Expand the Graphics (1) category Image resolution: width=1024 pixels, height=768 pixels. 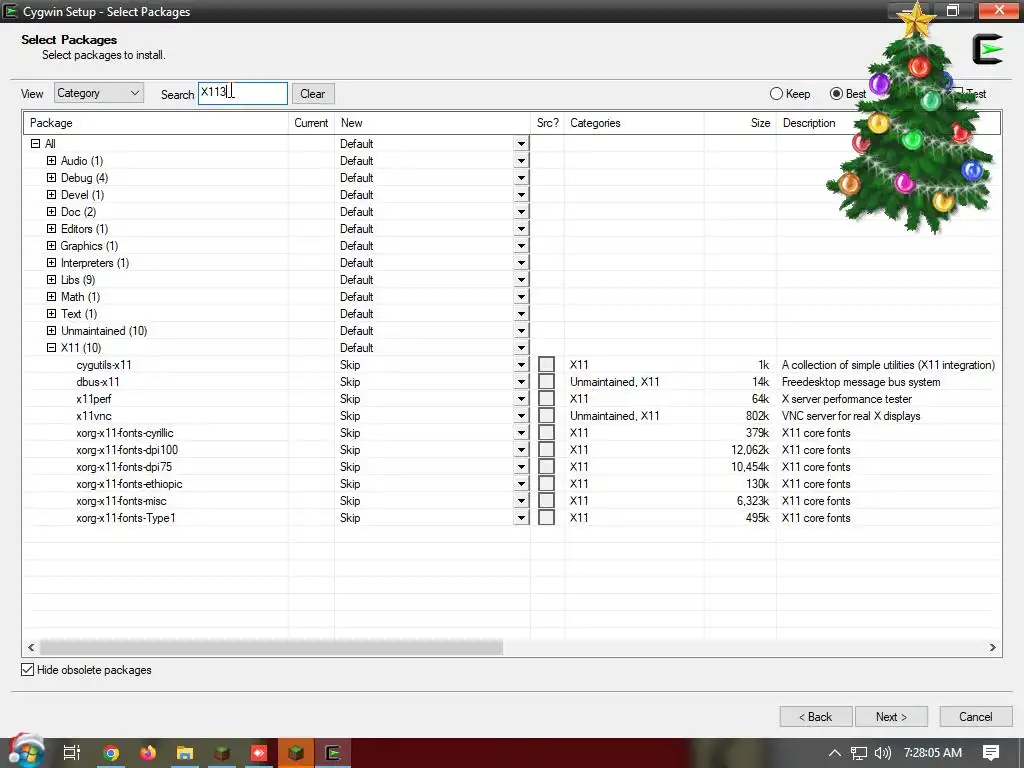(x=51, y=246)
